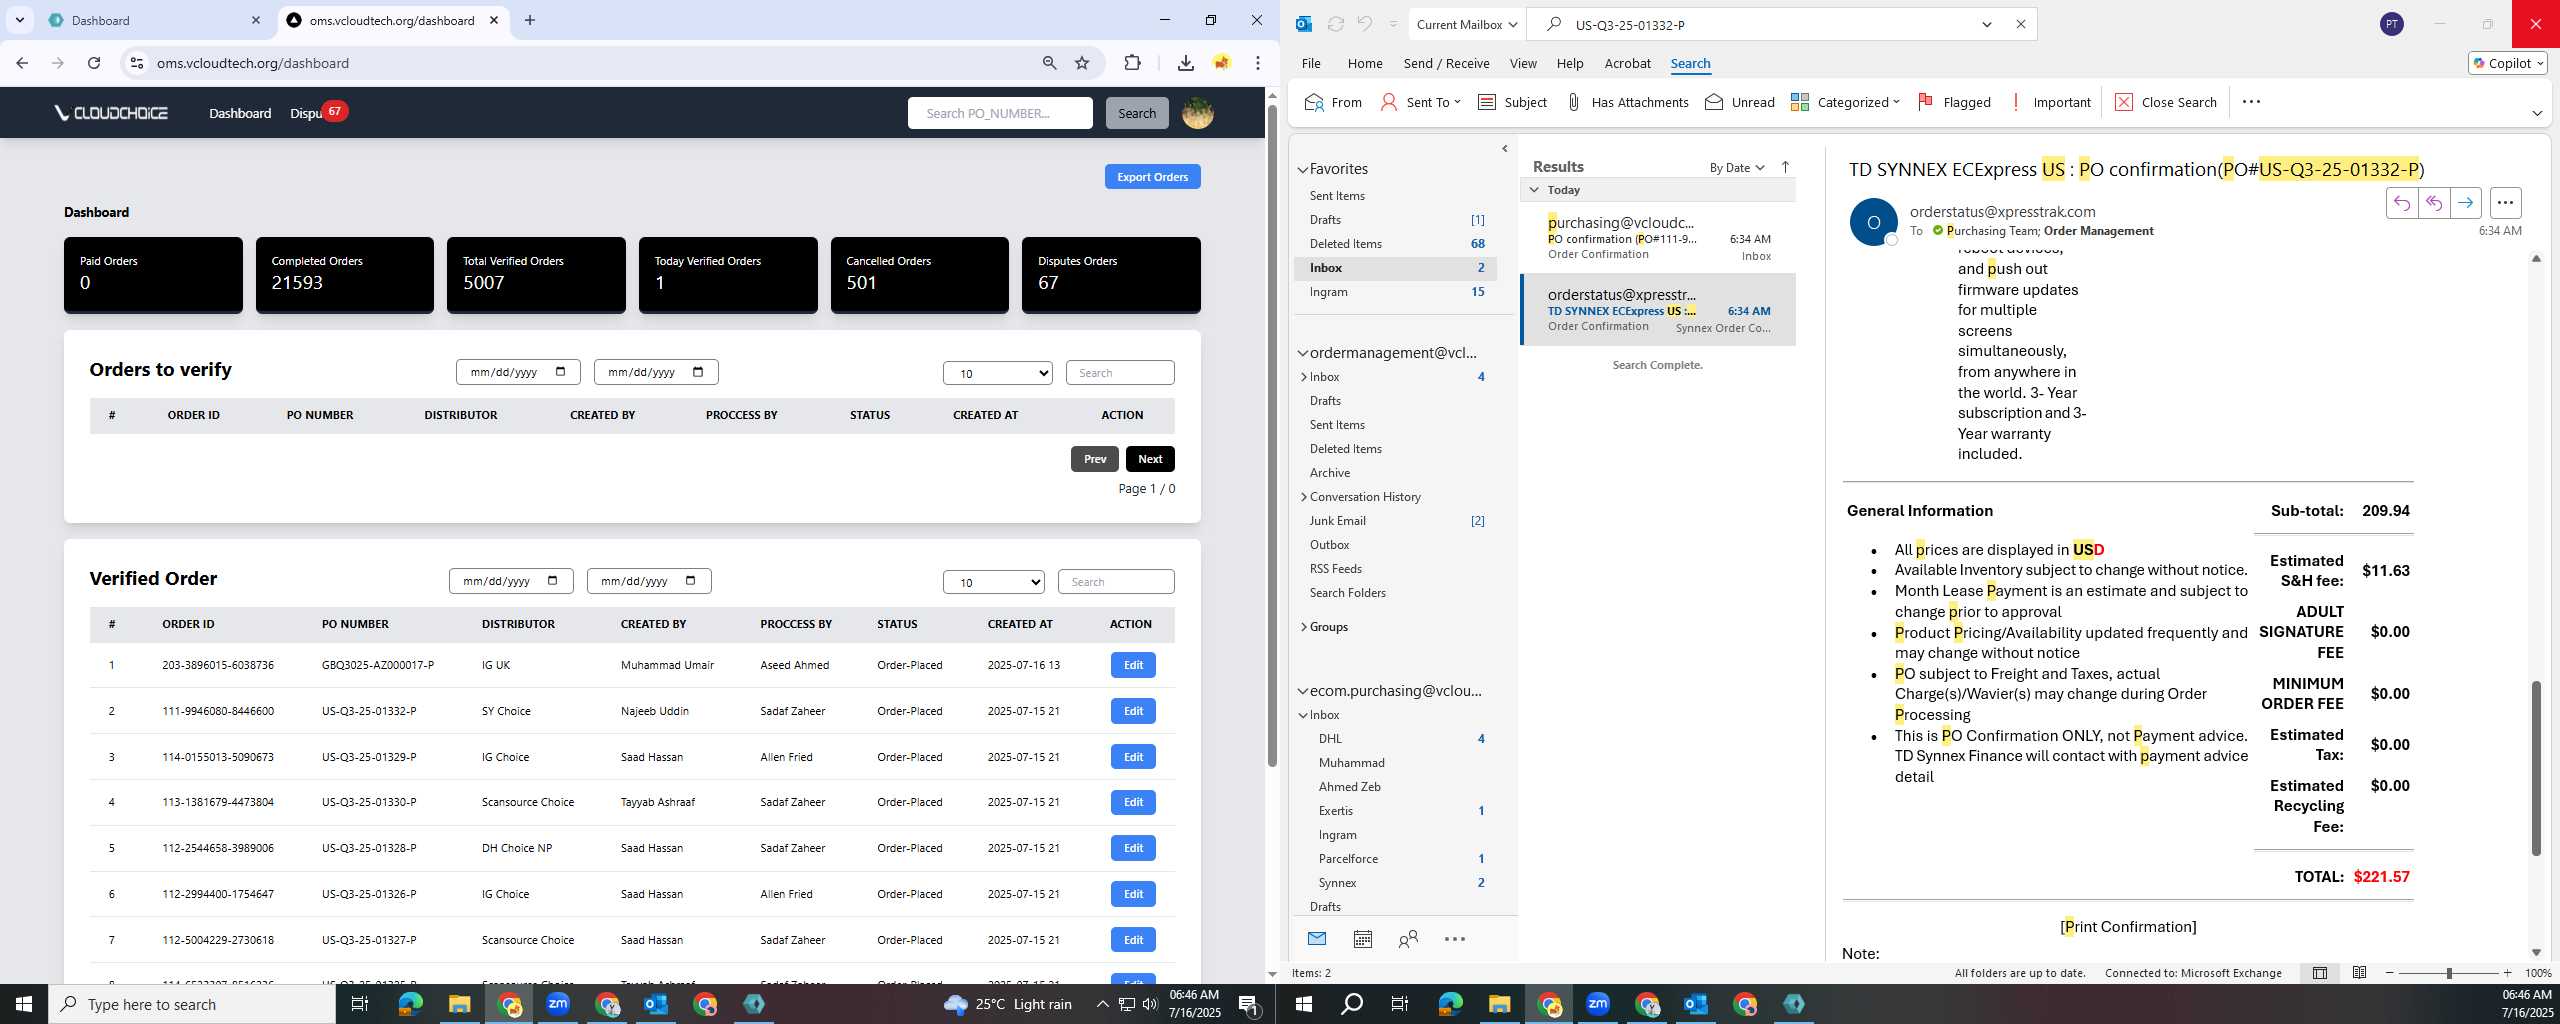Viewport: 2560px width, 1024px height.
Task: Switch to Outlook Calendar view
Action: pyautogui.click(x=1362, y=939)
